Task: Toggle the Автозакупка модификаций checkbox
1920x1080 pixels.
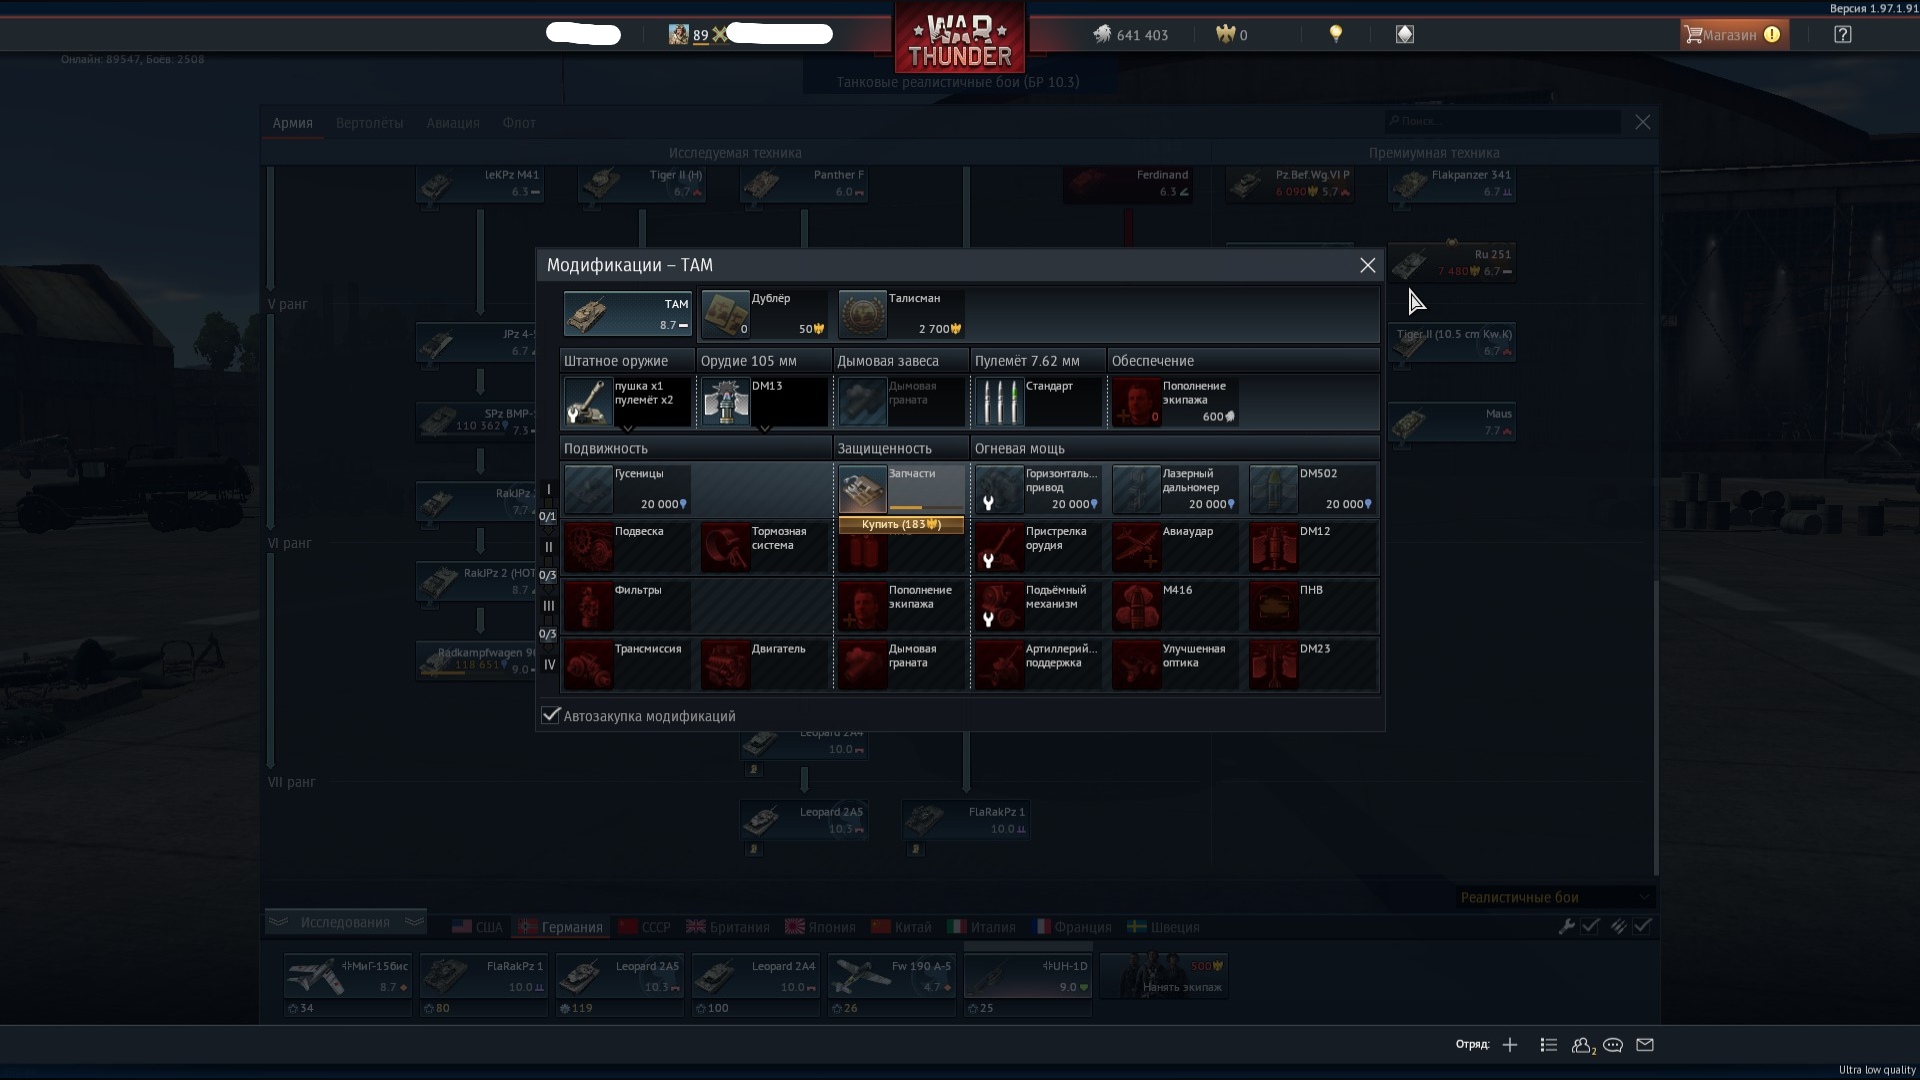Action: tap(550, 715)
